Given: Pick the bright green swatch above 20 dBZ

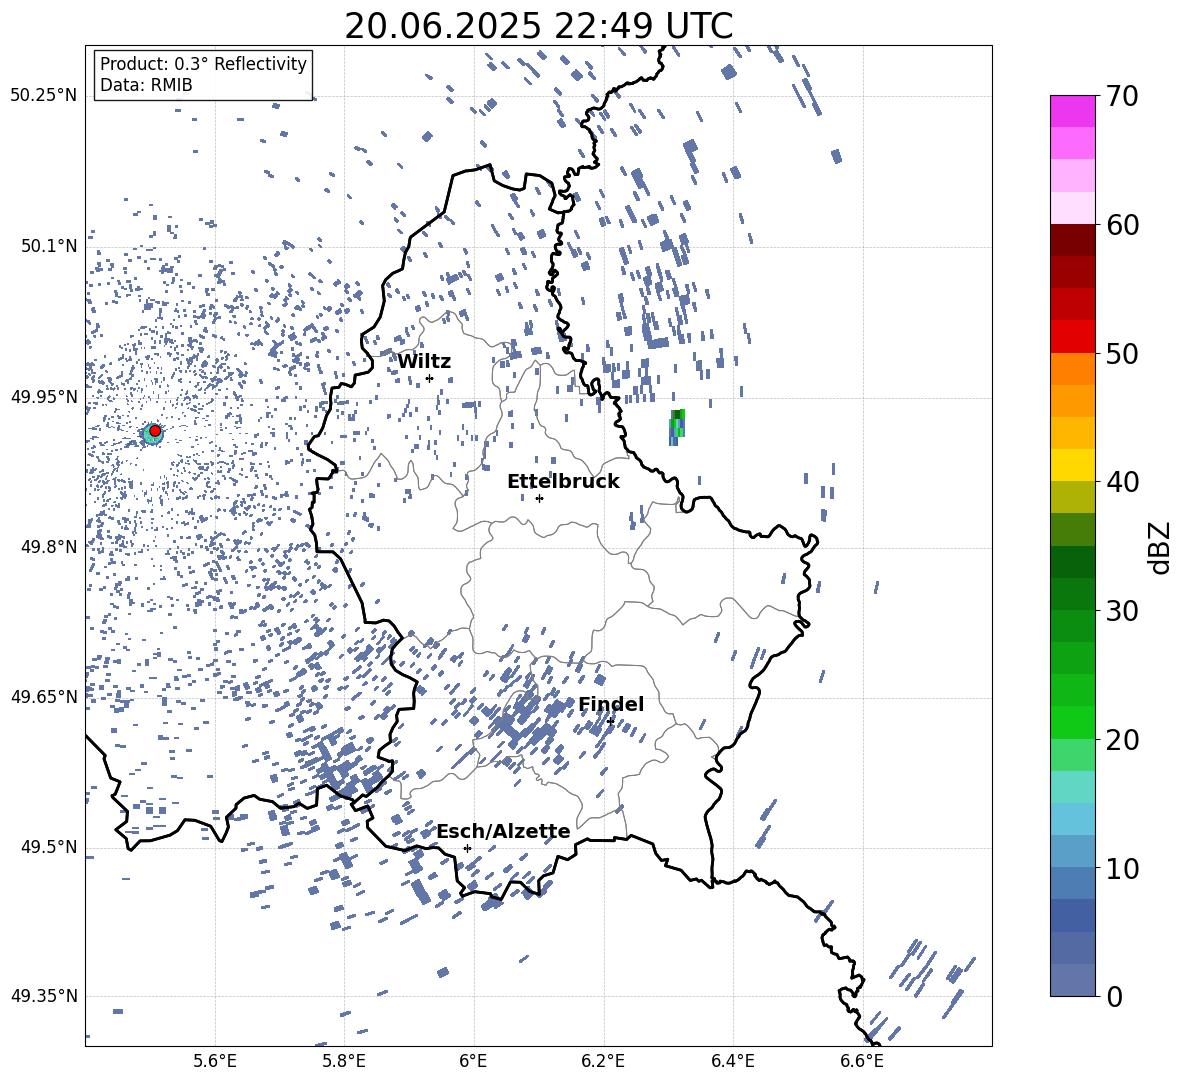Looking at the screenshot, I should [1072, 722].
